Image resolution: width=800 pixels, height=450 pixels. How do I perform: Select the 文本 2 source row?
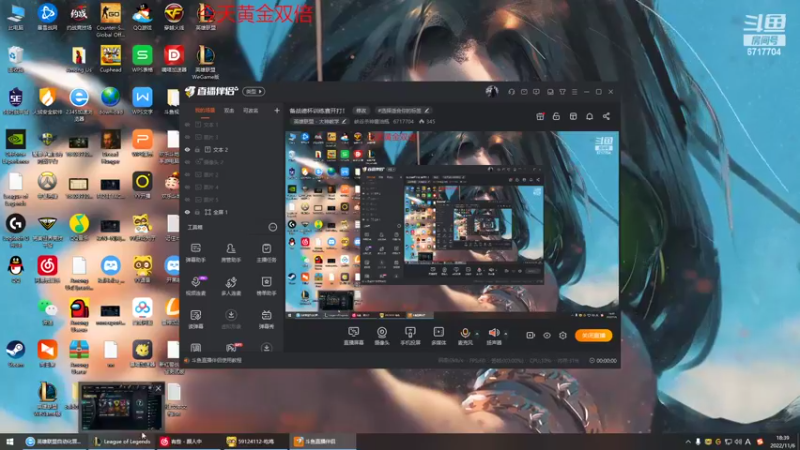click(x=231, y=149)
